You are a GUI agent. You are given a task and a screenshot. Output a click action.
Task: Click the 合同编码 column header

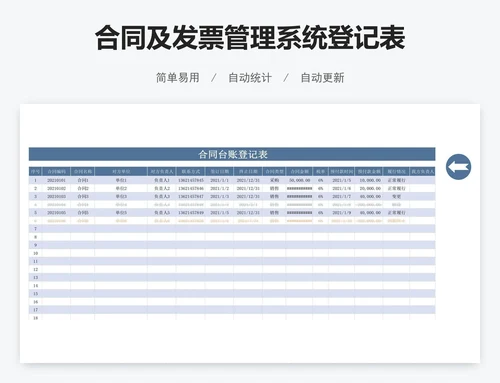click(x=56, y=172)
